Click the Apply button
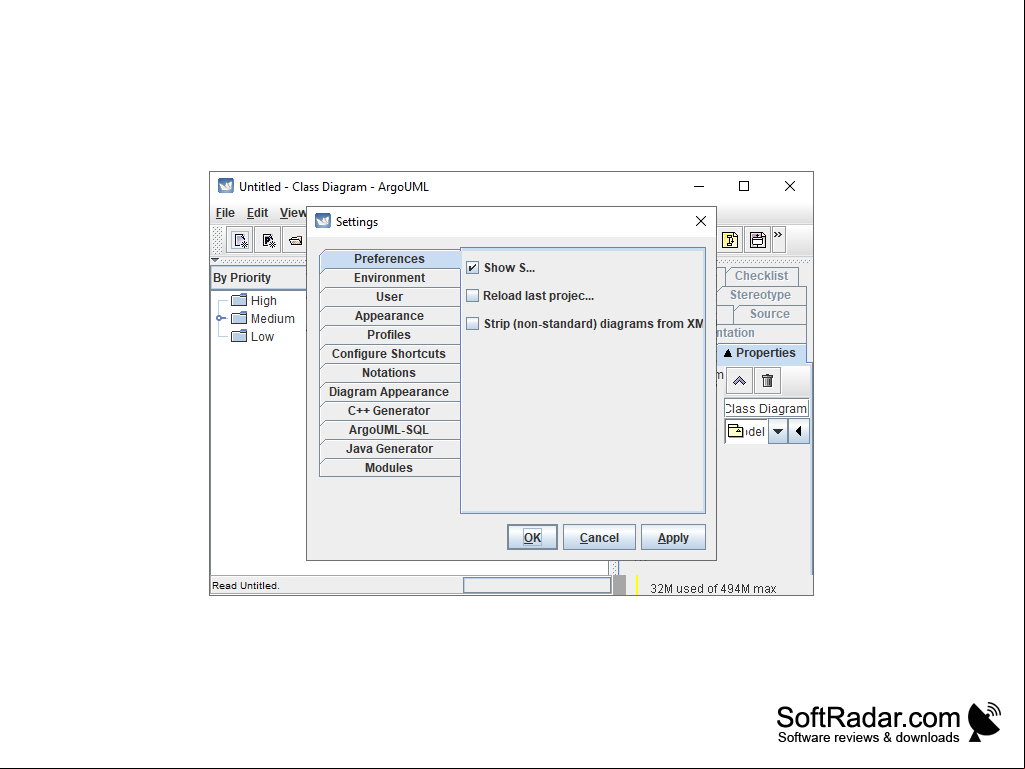Screen dimensions: 1025x769 point(673,538)
